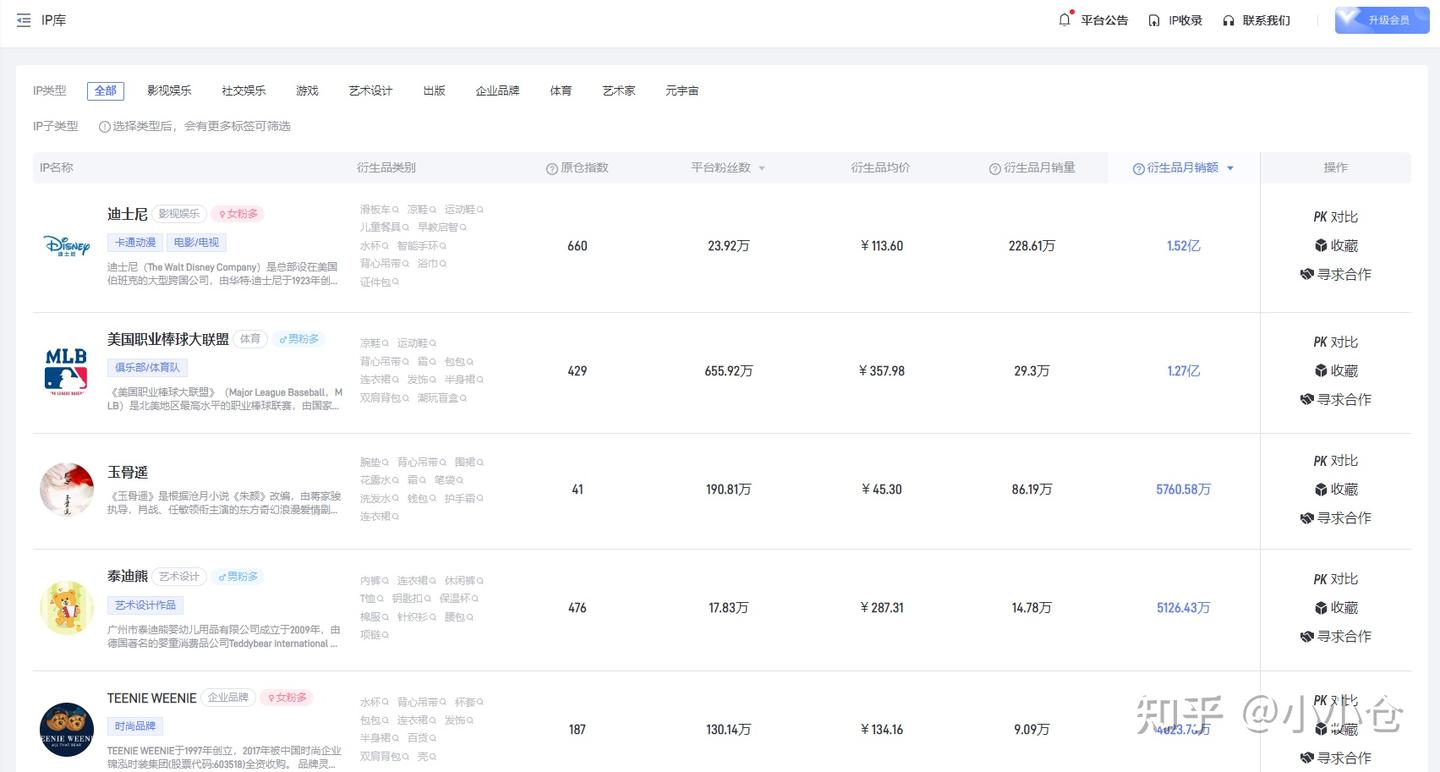The width and height of the screenshot is (1440, 772).
Task: Filter by 社交娱乐 IP type
Action: 244,91
